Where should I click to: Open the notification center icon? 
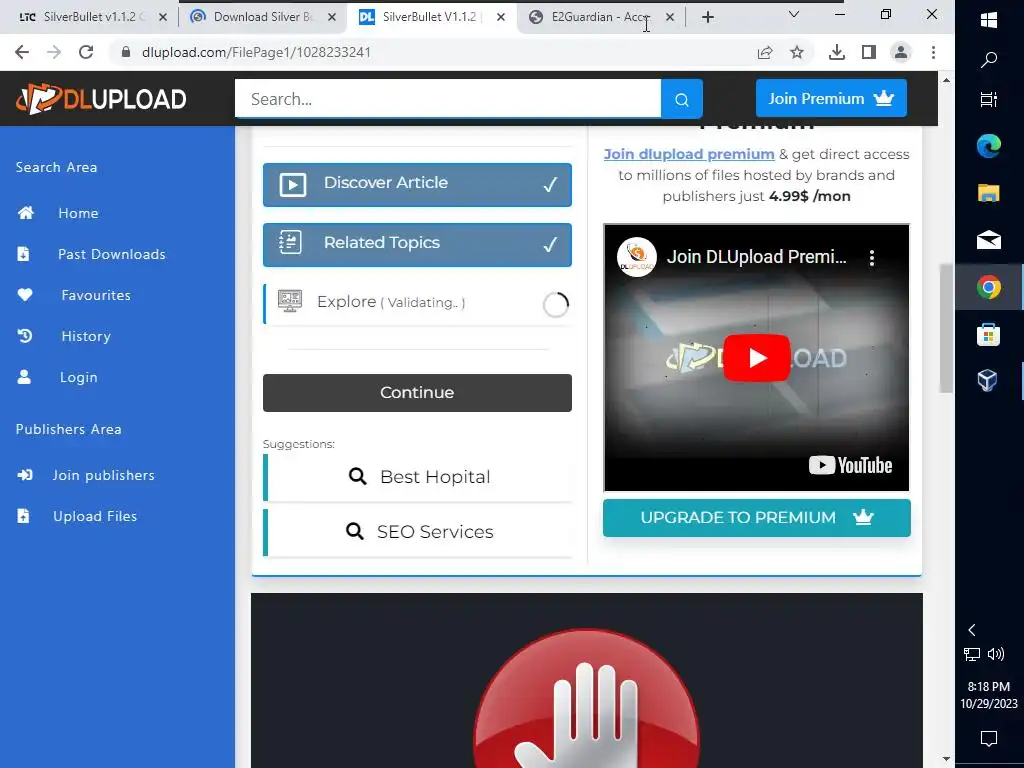click(x=989, y=739)
